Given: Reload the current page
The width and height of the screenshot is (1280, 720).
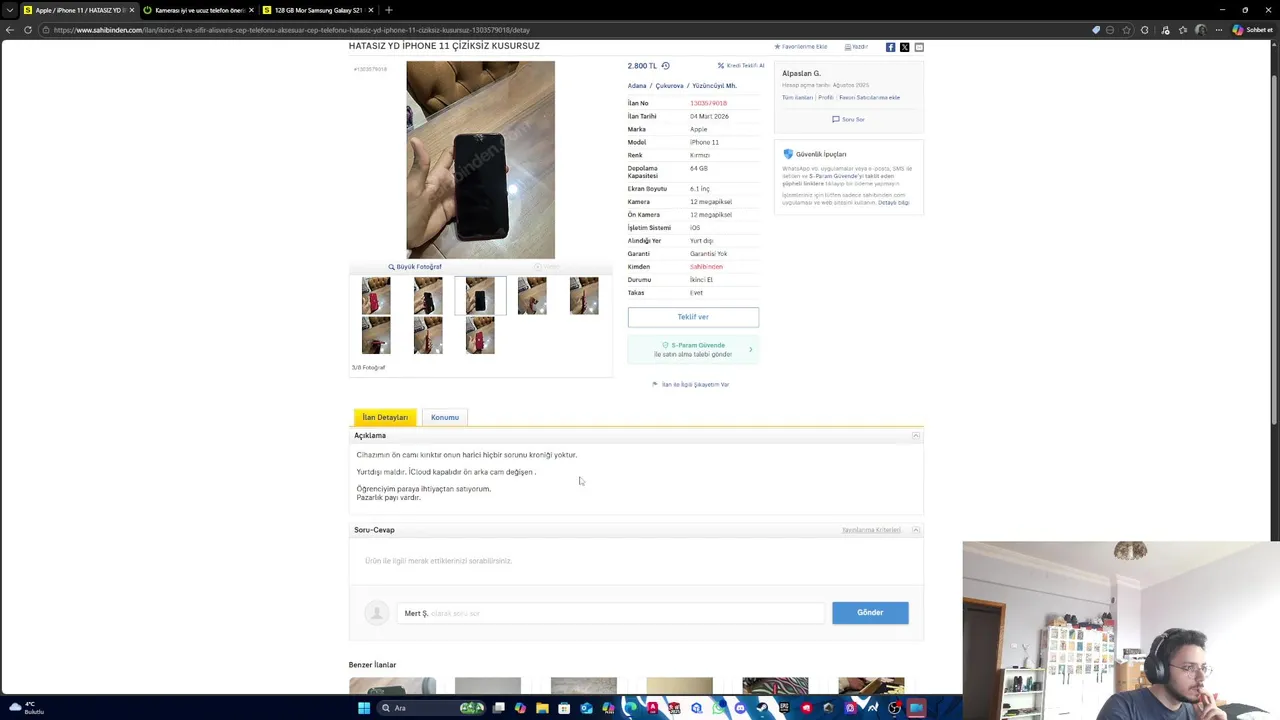Looking at the screenshot, I should pos(28,30).
